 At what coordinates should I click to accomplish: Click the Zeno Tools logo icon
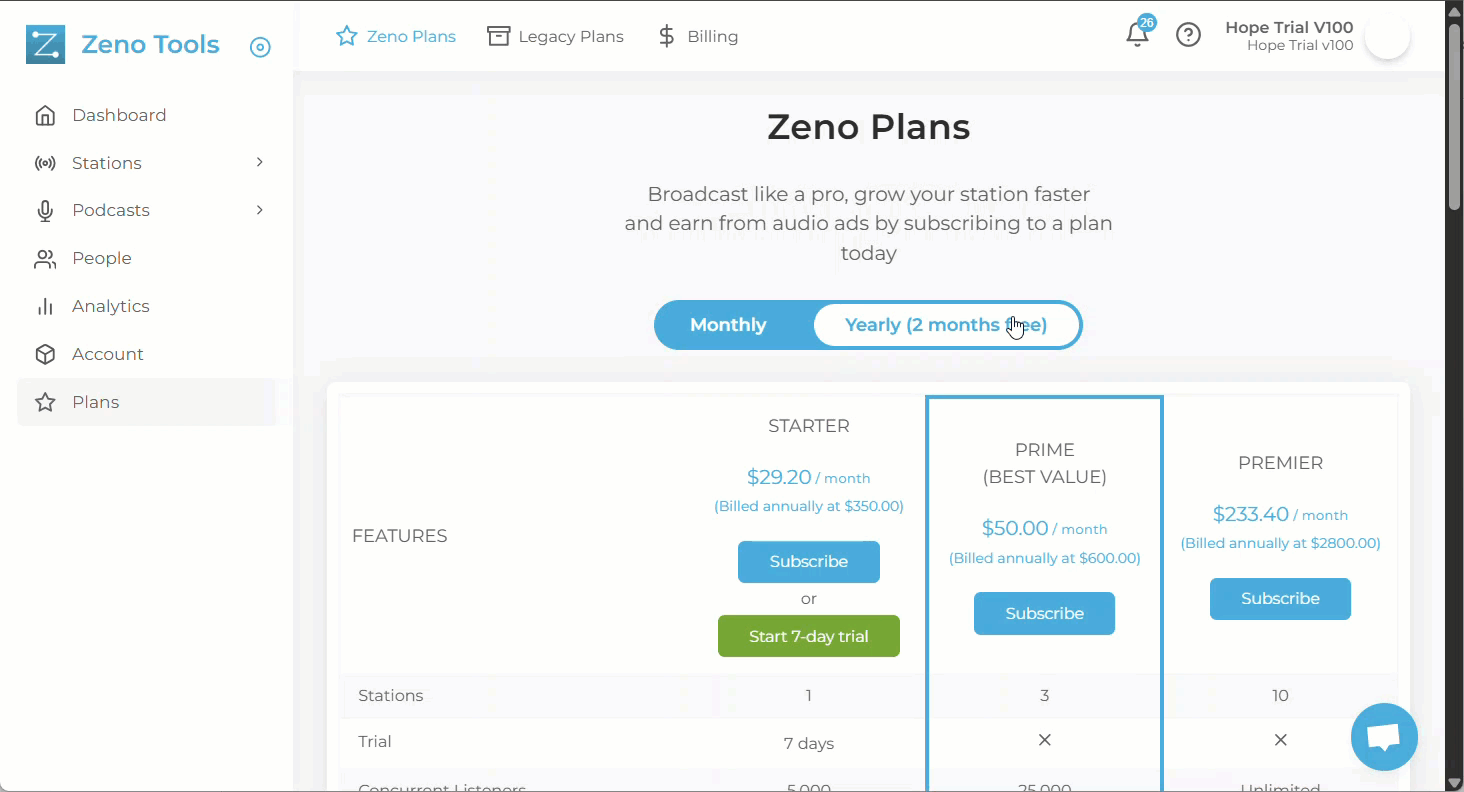click(46, 45)
